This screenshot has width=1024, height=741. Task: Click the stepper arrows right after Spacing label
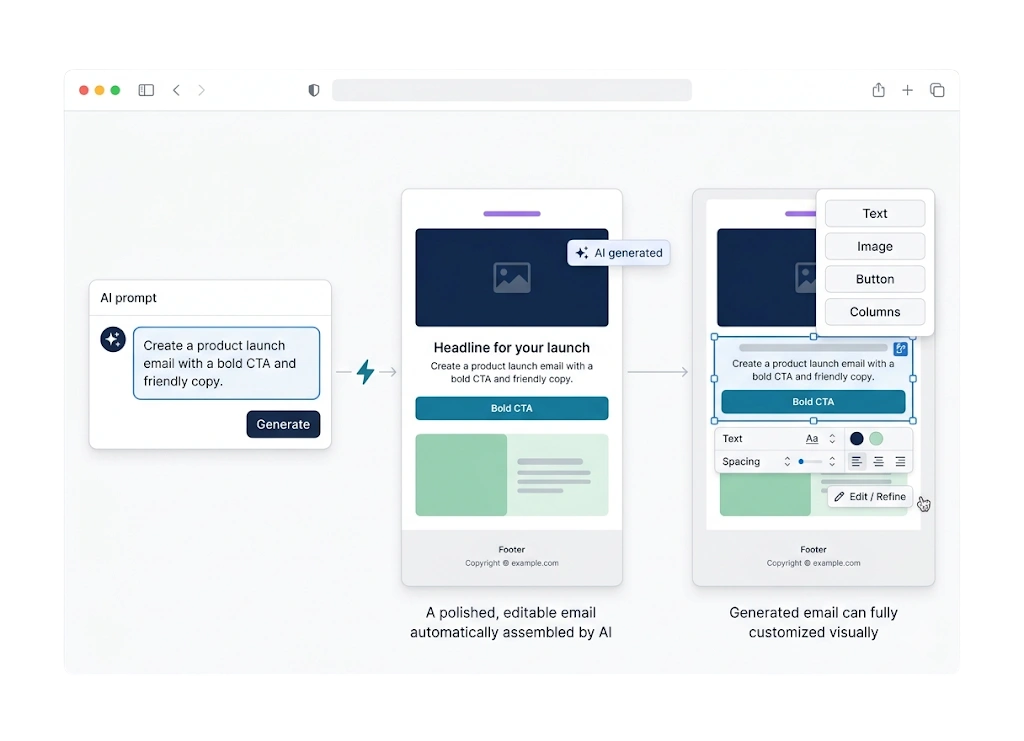click(787, 462)
